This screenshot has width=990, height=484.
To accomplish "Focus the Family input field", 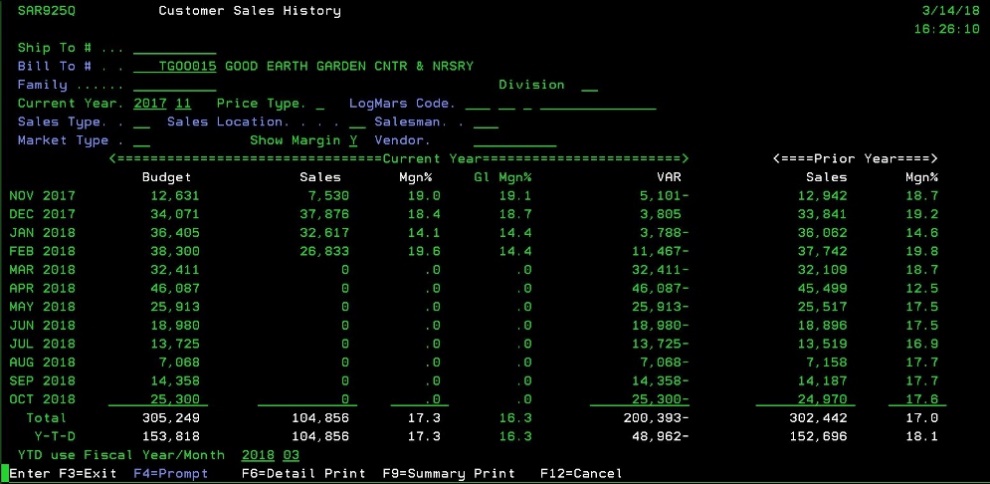I will tap(174, 86).
